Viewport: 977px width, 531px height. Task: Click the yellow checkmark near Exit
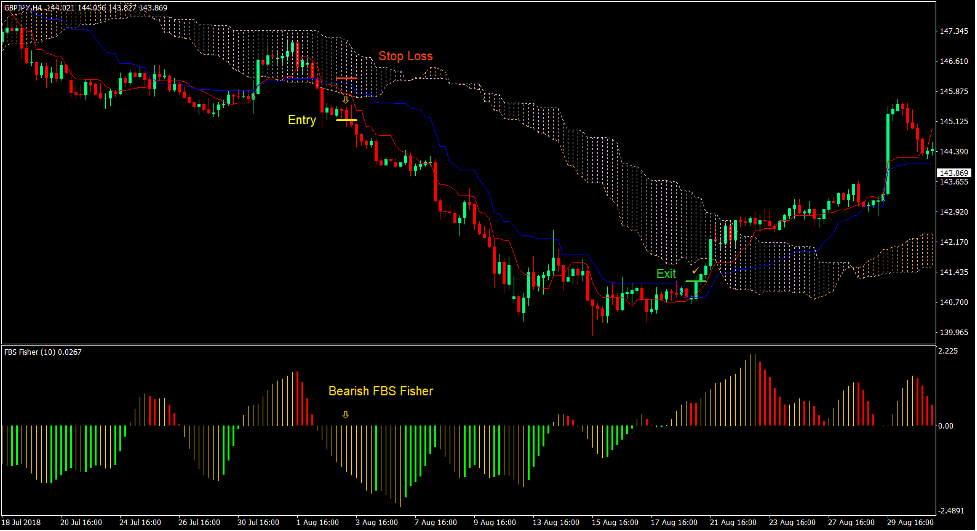coord(695,271)
